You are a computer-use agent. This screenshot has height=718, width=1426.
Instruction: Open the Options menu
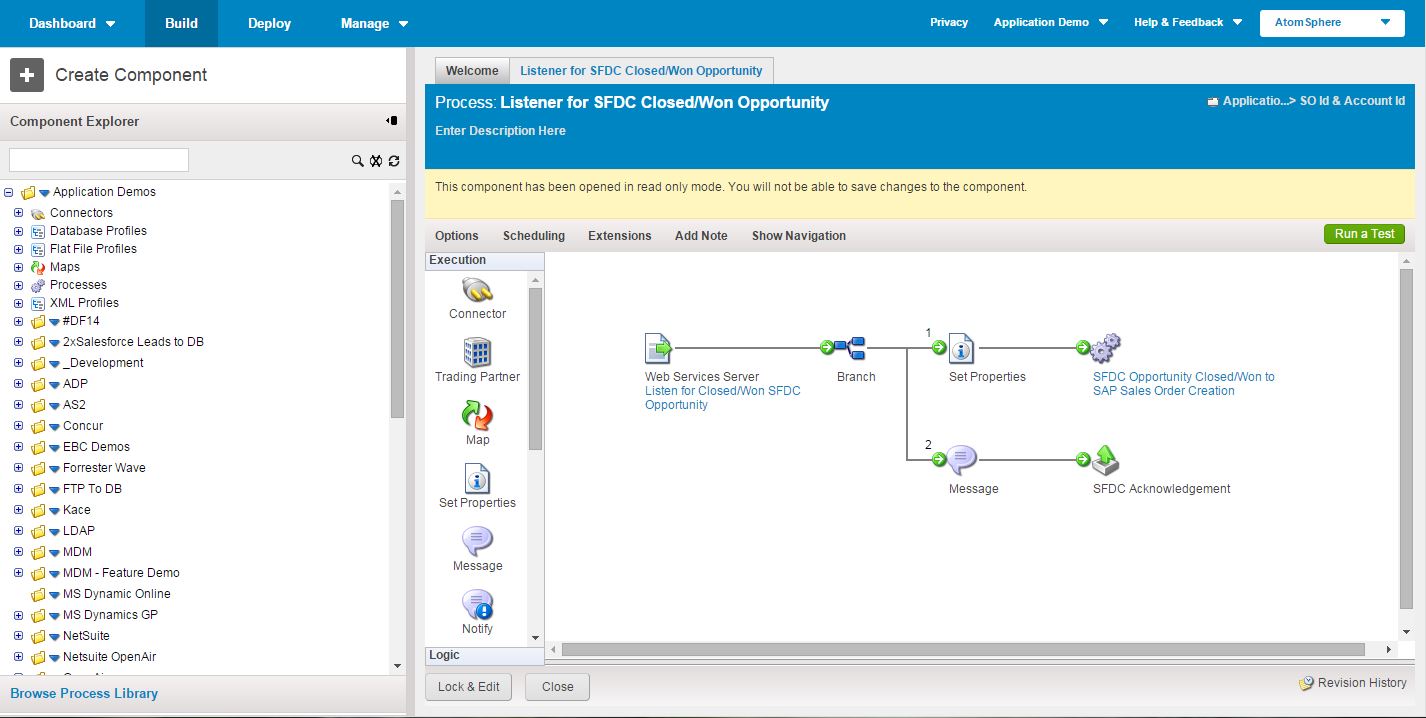coord(457,236)
